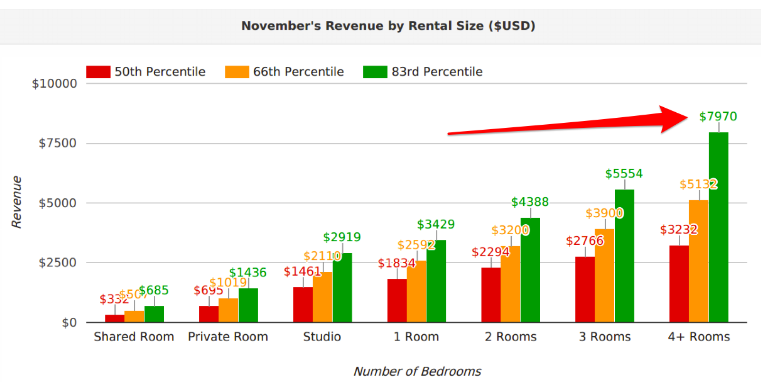Click the green Shared Room bar
The width and height of the screenshot is (761, 388).
coord(154,314)
